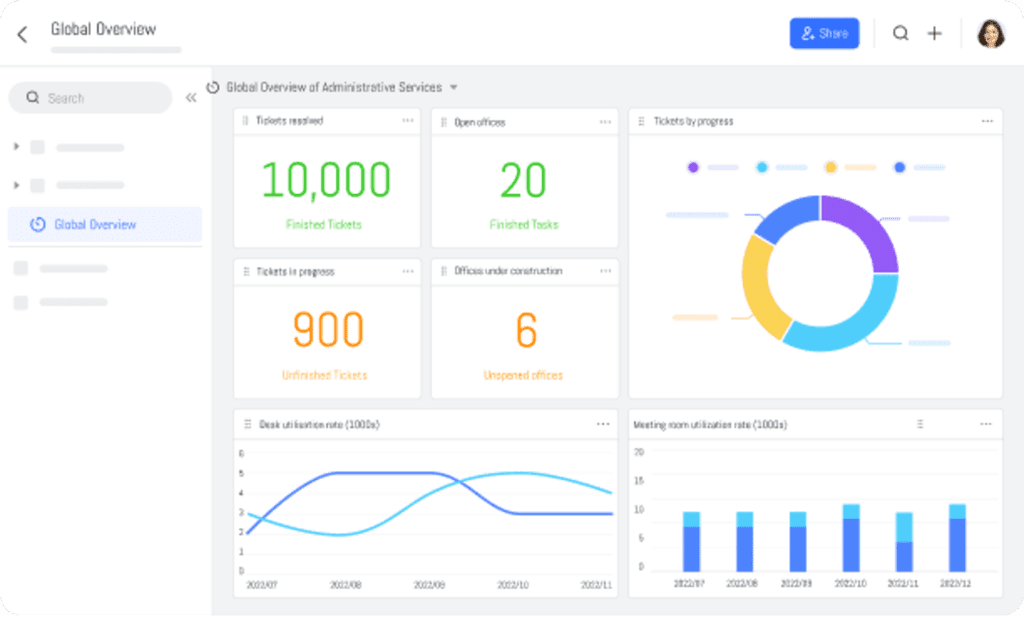The width and height of the screenshot is (1024, 617).
Task: Expand the first tree item in the sidebar
Action: (x=18, y=146)
